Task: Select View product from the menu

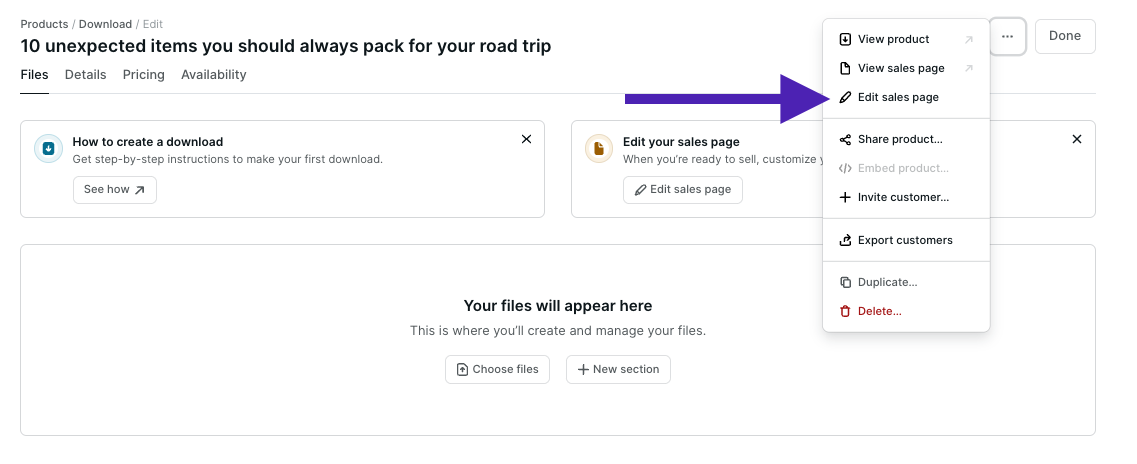Action: [893, 40]
